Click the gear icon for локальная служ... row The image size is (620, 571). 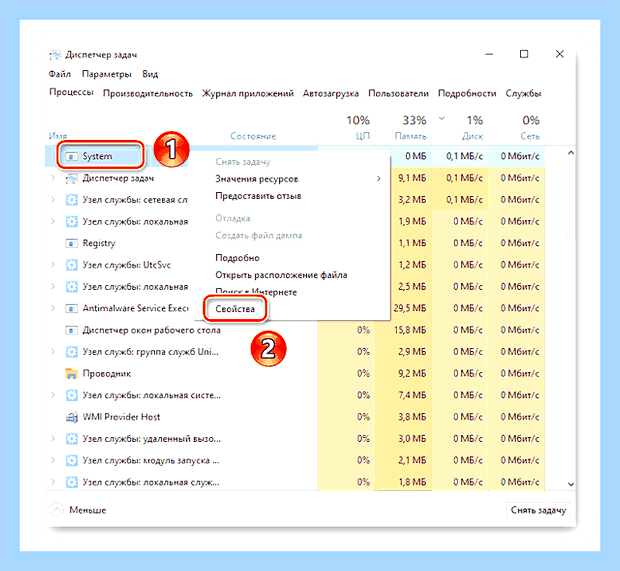[x=71, y=482]
